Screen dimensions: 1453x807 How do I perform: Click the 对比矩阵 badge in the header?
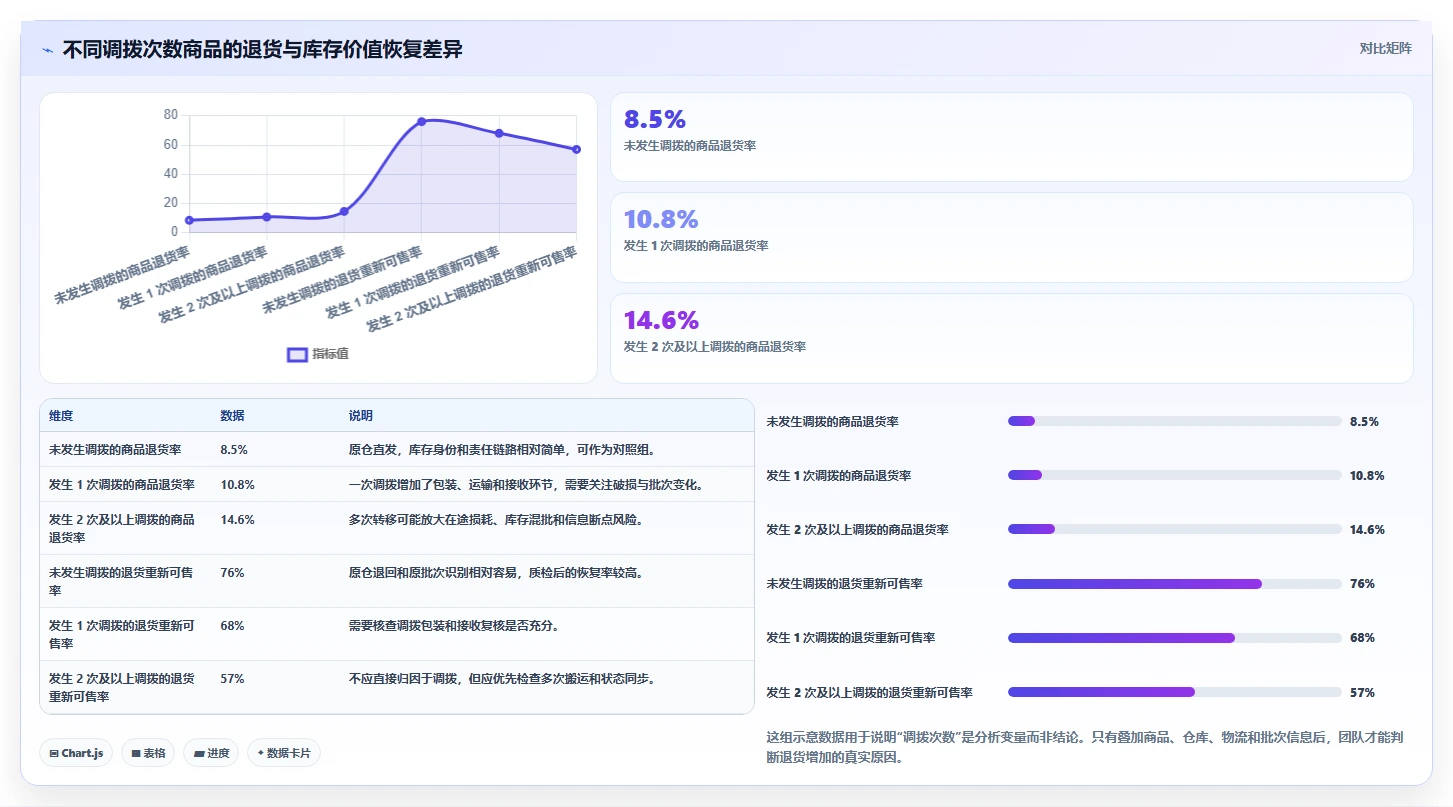pyautogui.click(x=1385, y=48)
